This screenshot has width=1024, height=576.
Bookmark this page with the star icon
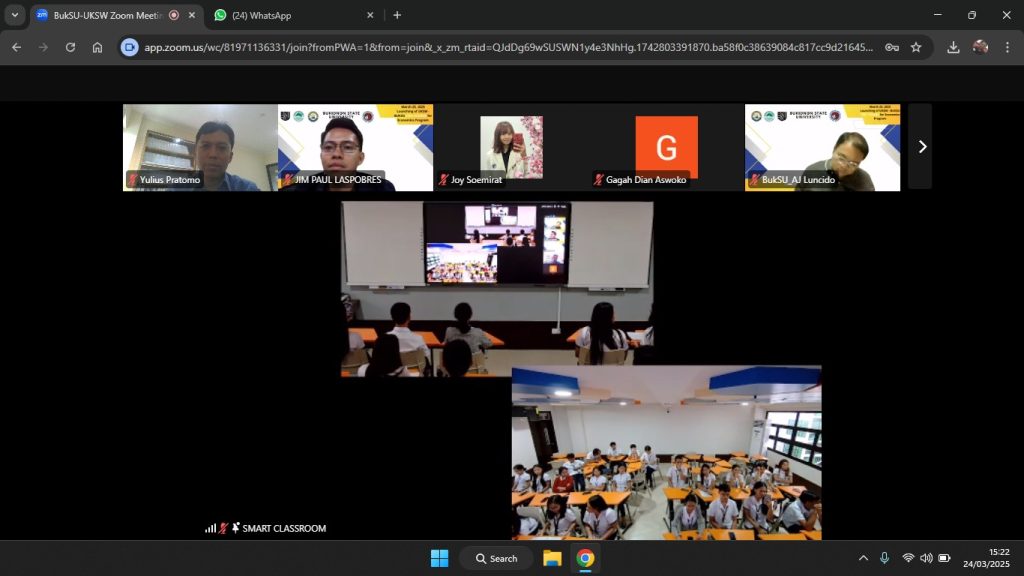click(916, 47)
